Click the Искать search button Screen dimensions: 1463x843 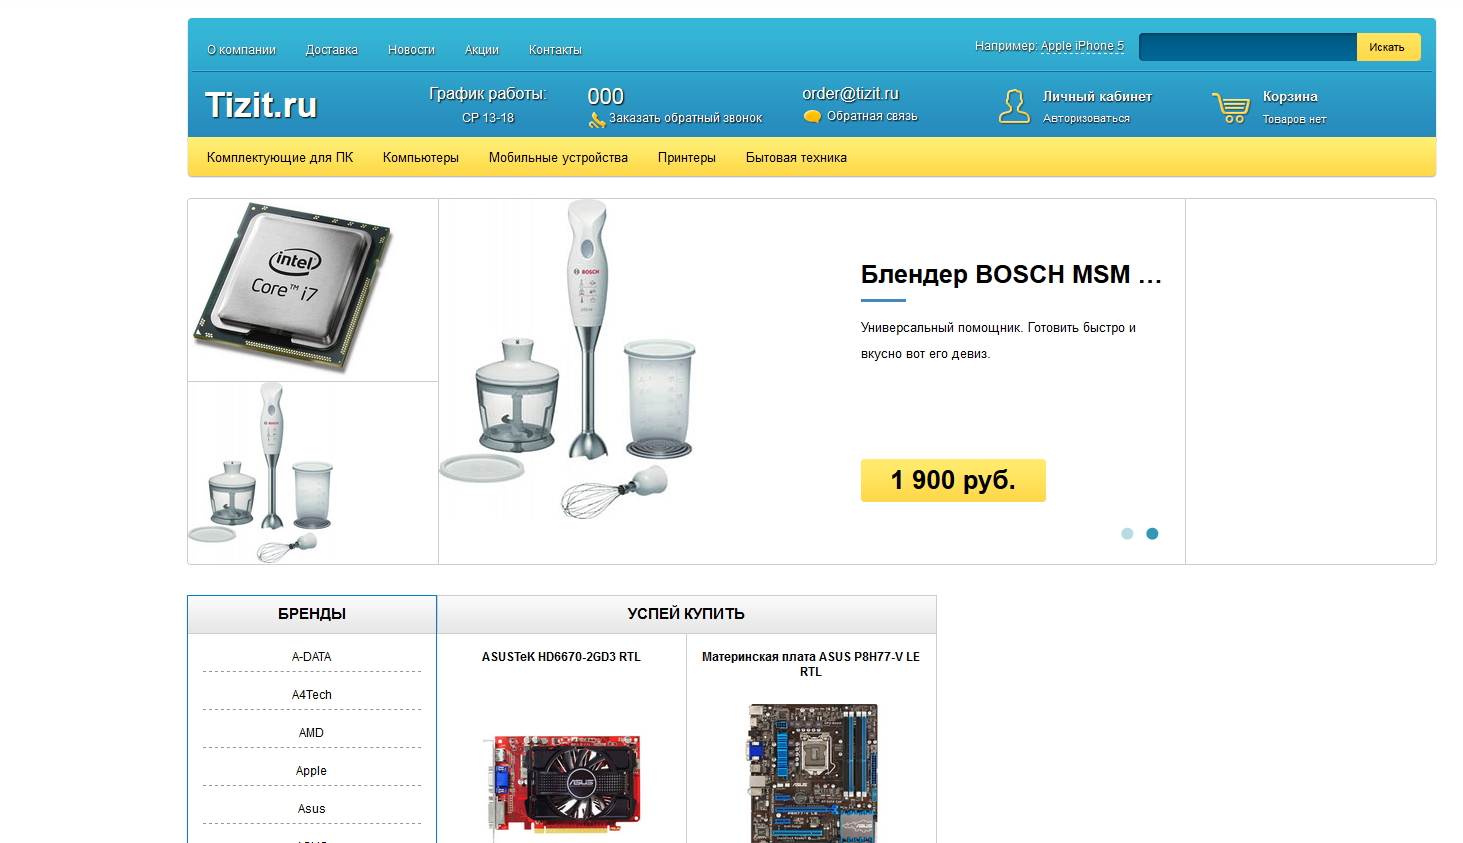1388,47
